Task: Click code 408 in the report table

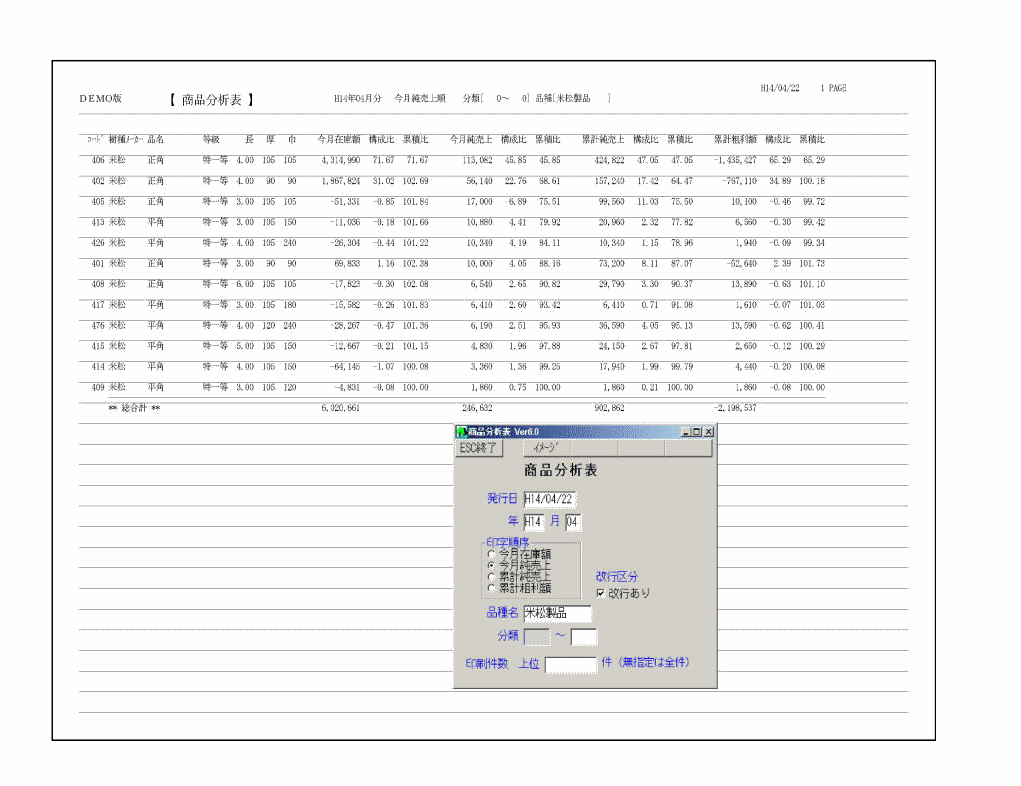Action: click(x=98, y=285)
